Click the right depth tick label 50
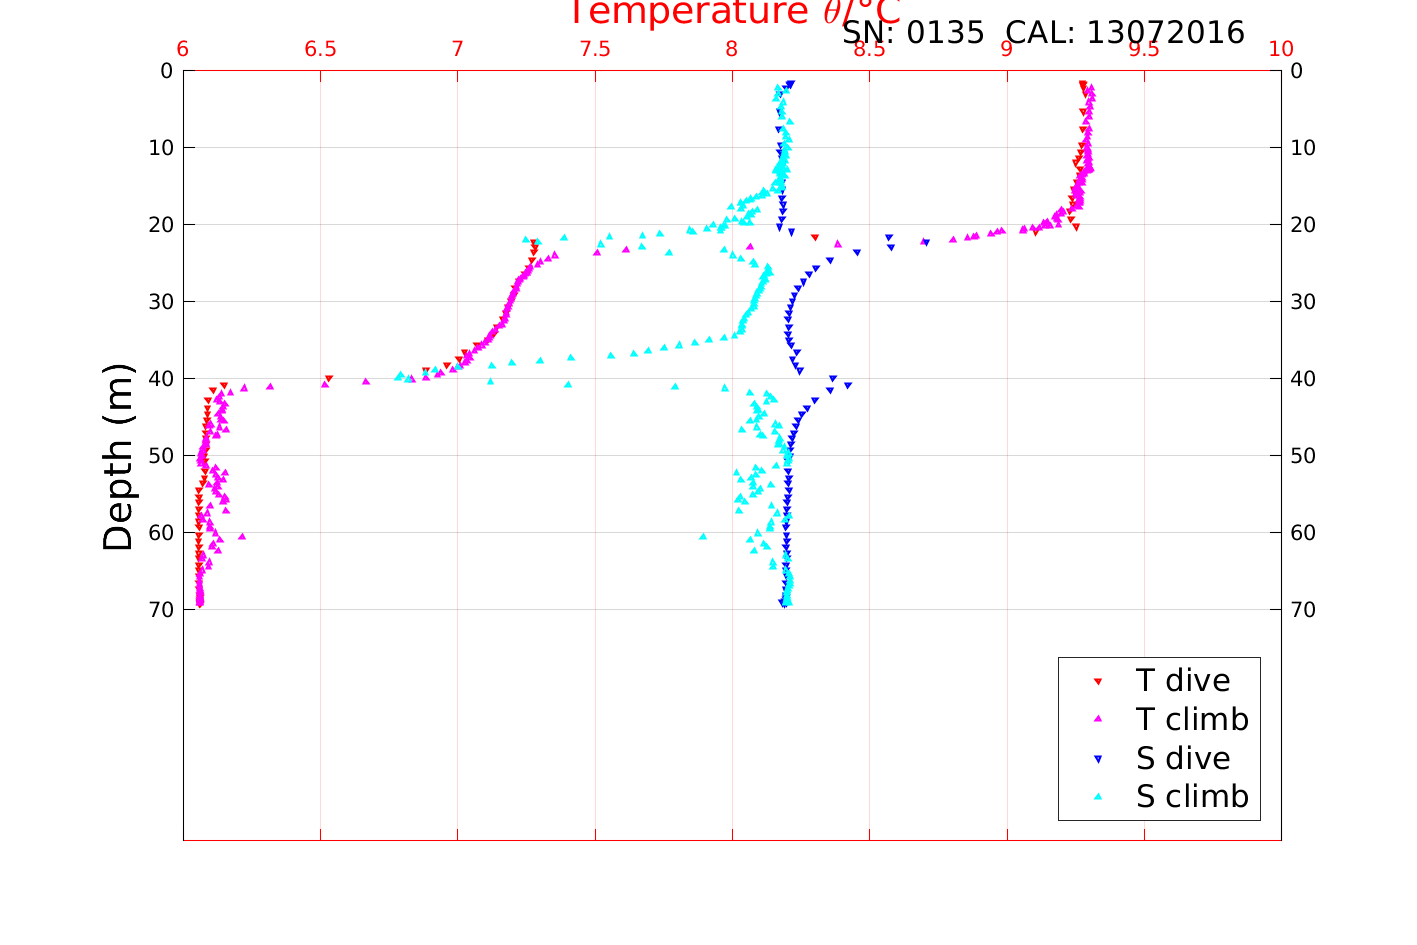This screenshot has height=945, width=1417. point(1303,455)
